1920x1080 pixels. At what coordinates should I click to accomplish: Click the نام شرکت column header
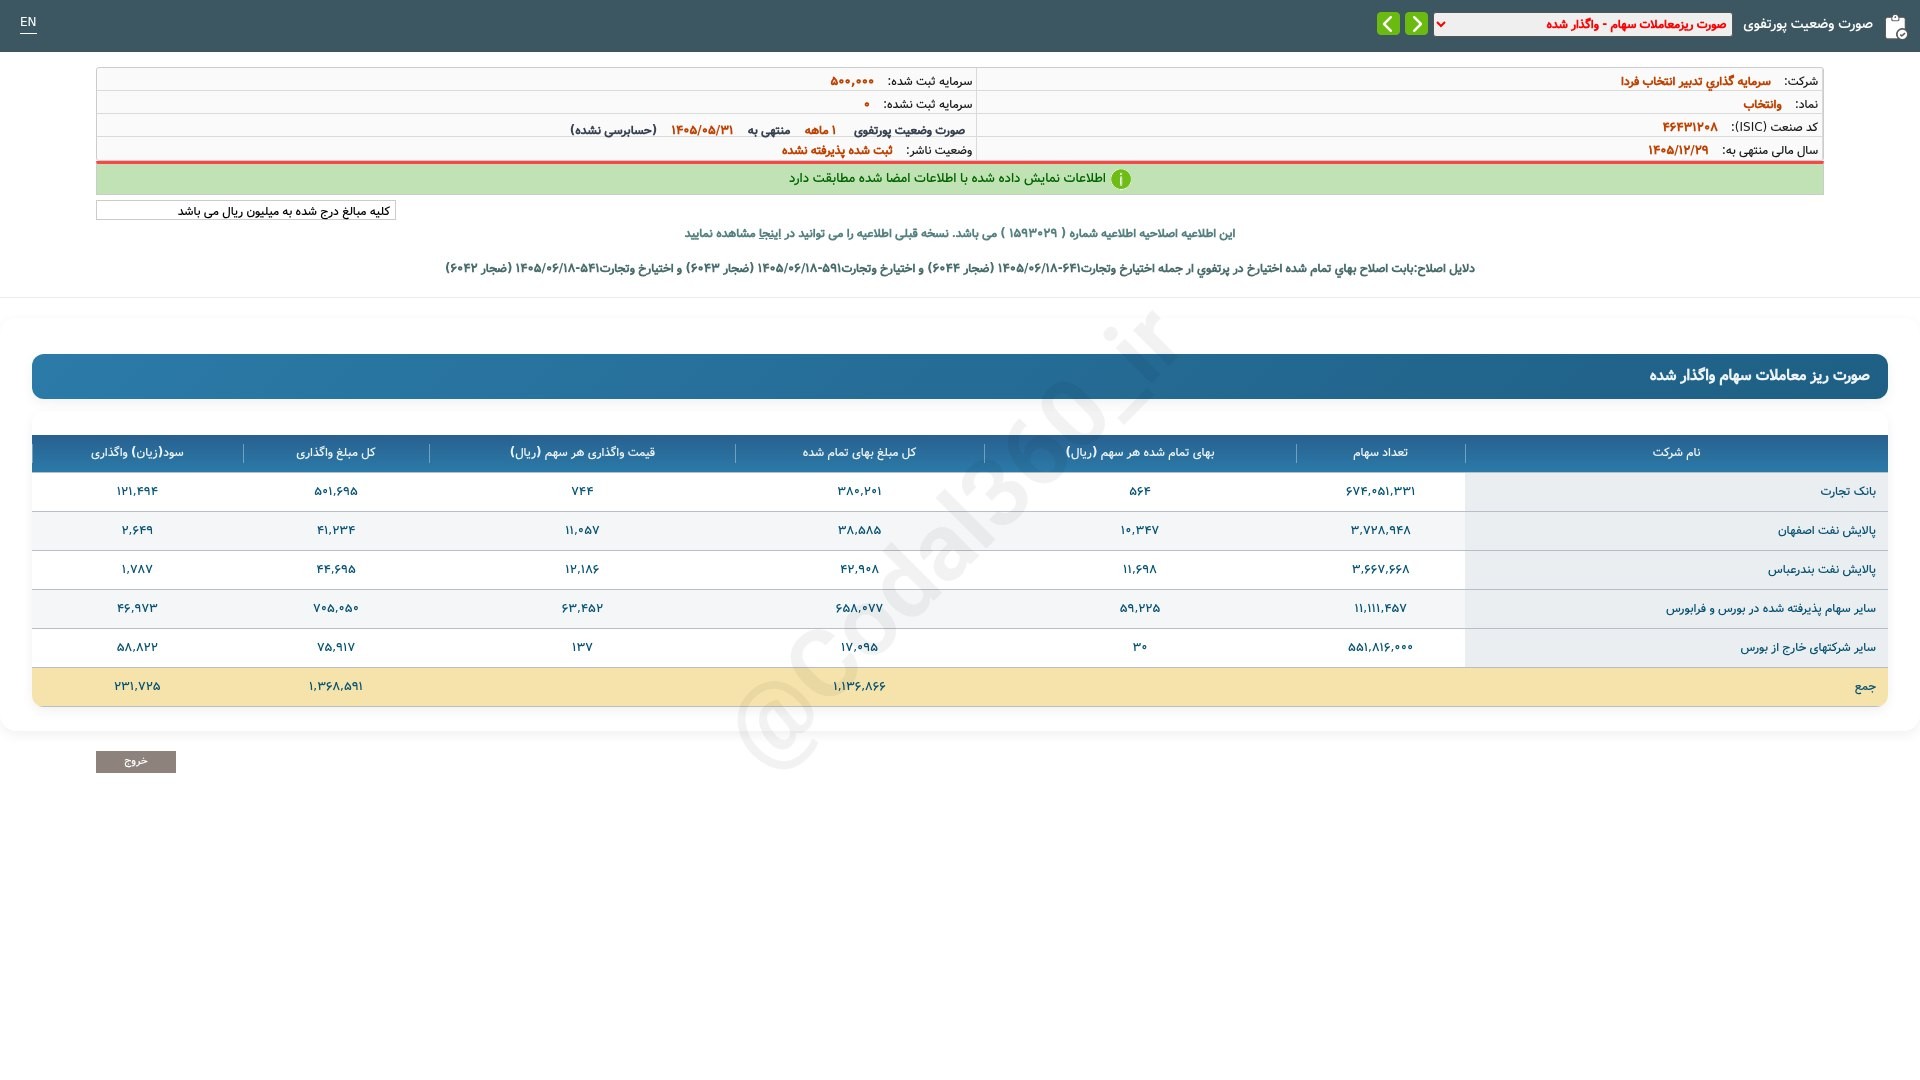pyautogui.click(x=1676, y=453)
